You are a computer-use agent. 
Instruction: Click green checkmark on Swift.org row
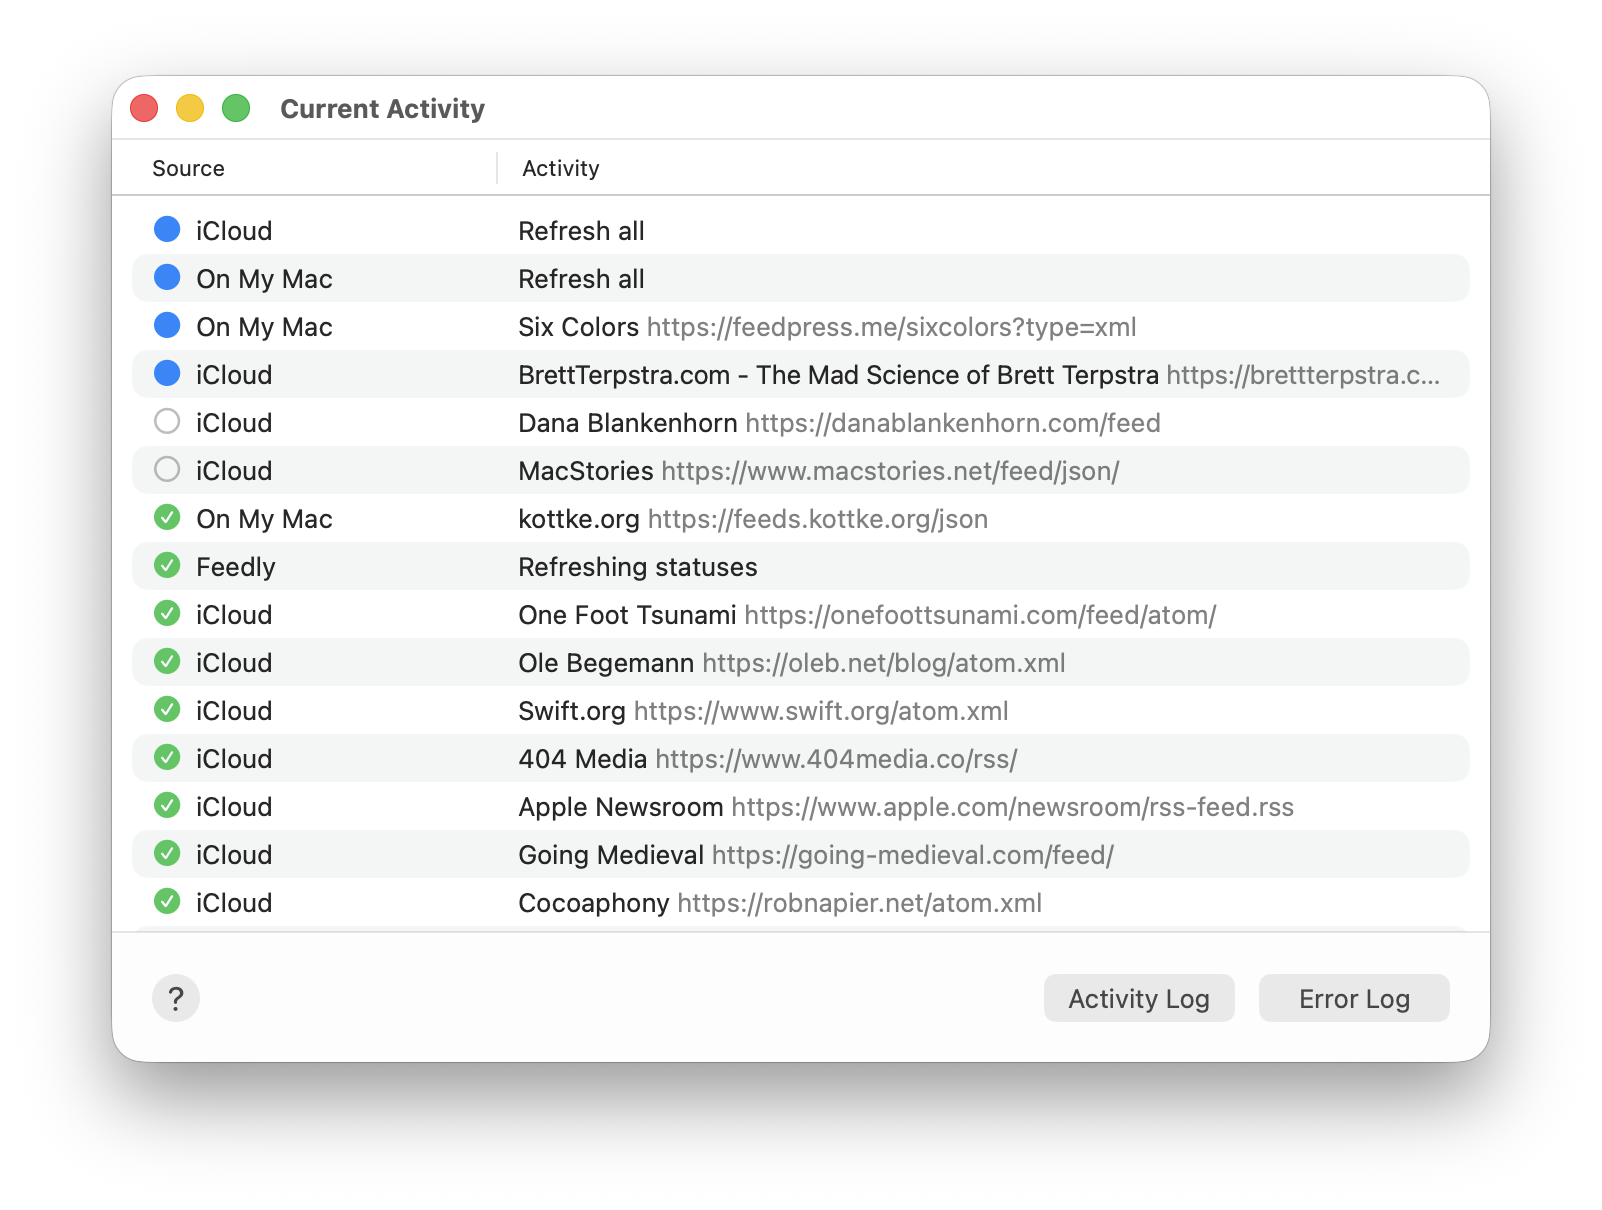point(167,709)
